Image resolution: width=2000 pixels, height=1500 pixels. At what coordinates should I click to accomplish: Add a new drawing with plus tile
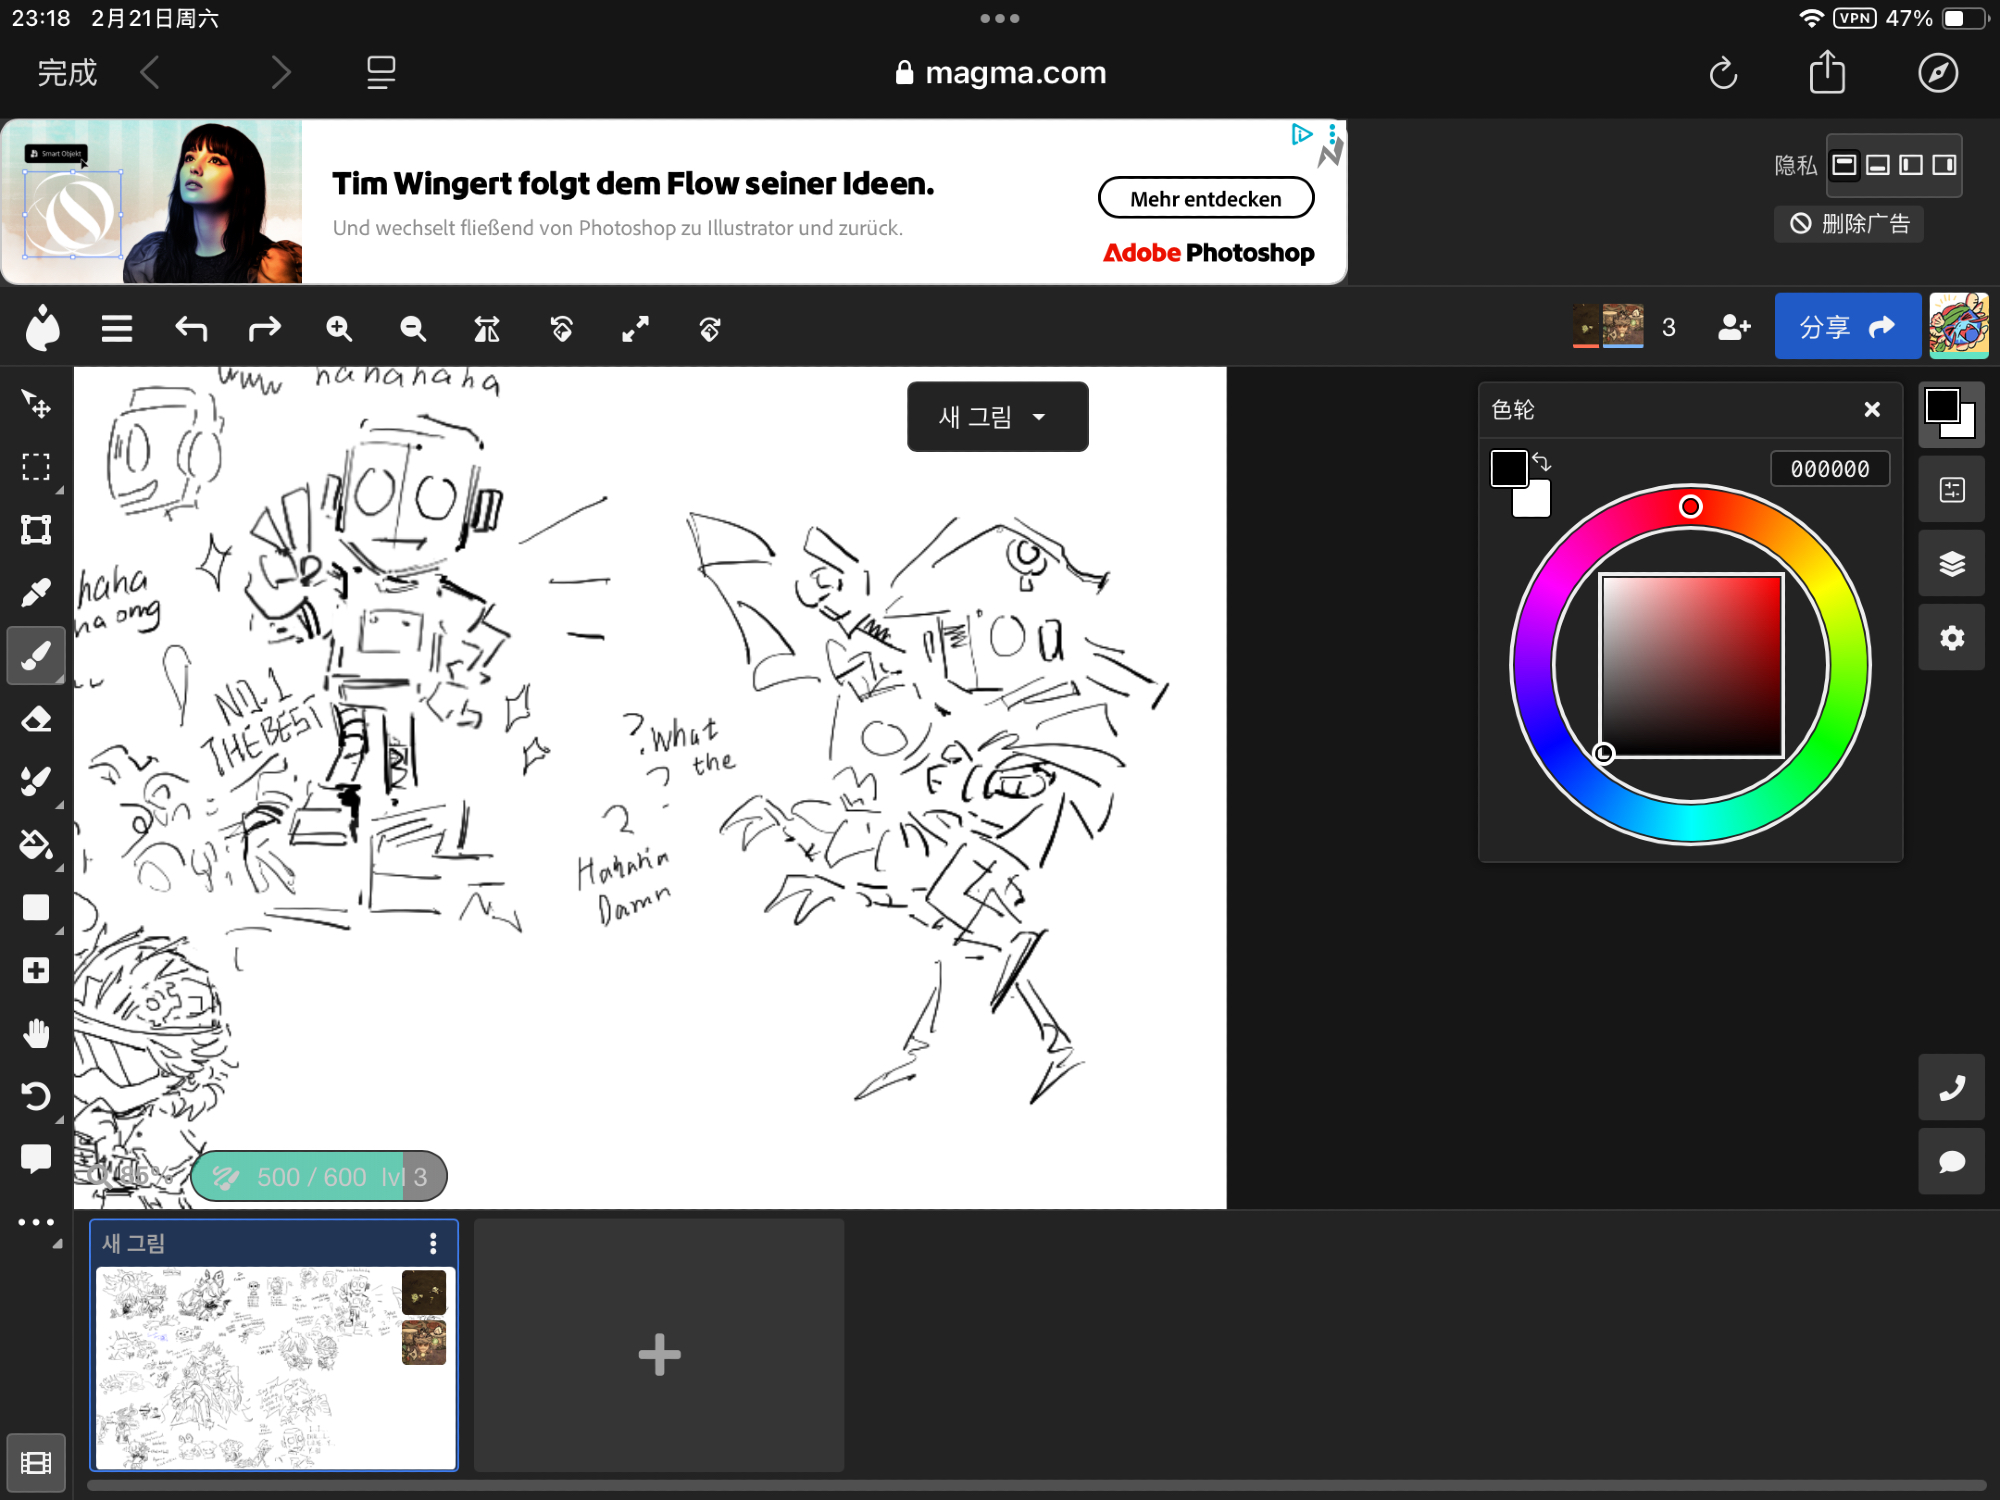[x=659, y=1355]
